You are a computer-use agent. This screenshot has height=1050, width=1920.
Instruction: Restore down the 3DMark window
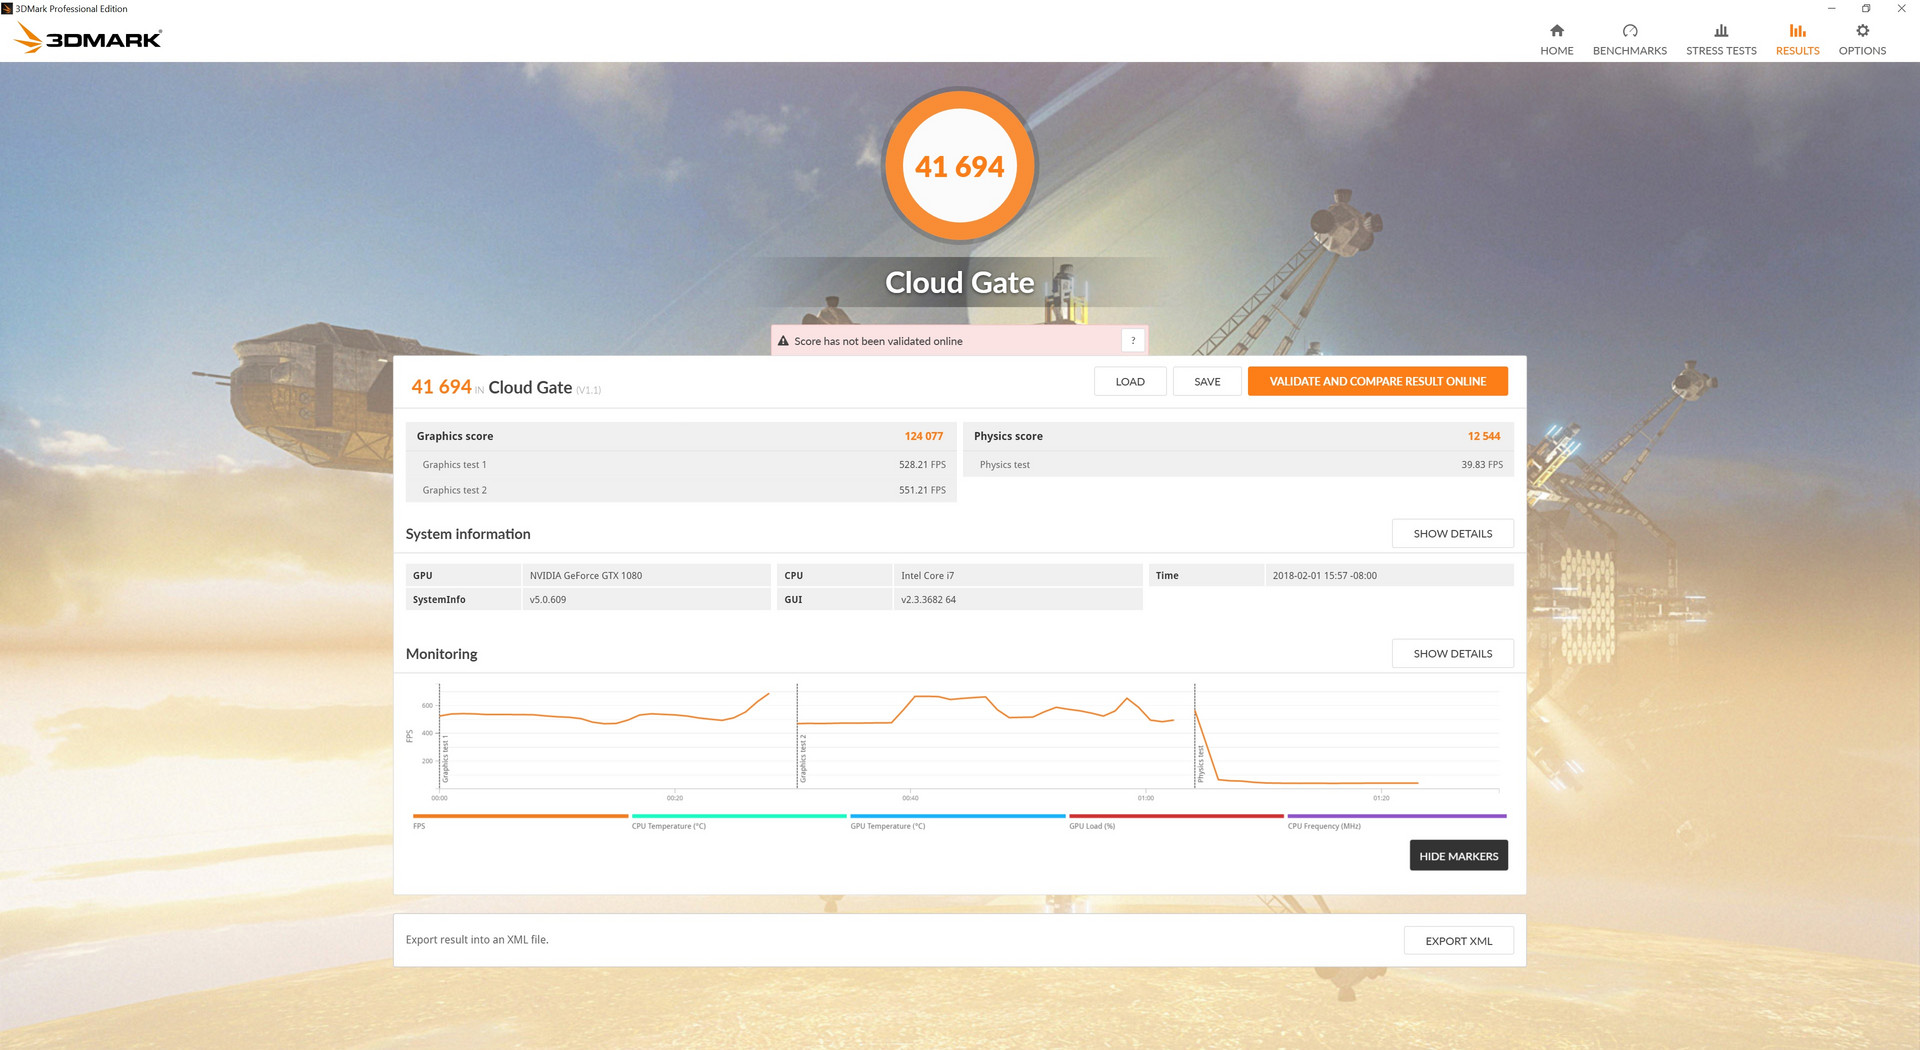click(x=1866, y=8)
